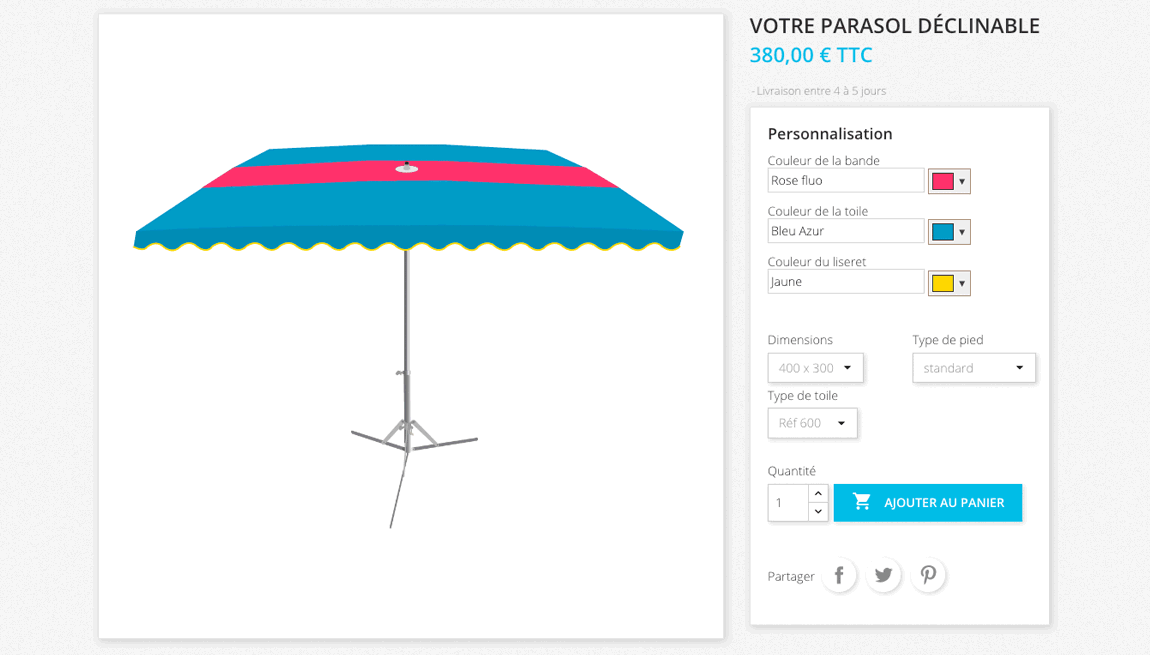1150x655 pixels.
Task: Select the pink 'Rose fluo' color swatch
Action: point(942,181)
